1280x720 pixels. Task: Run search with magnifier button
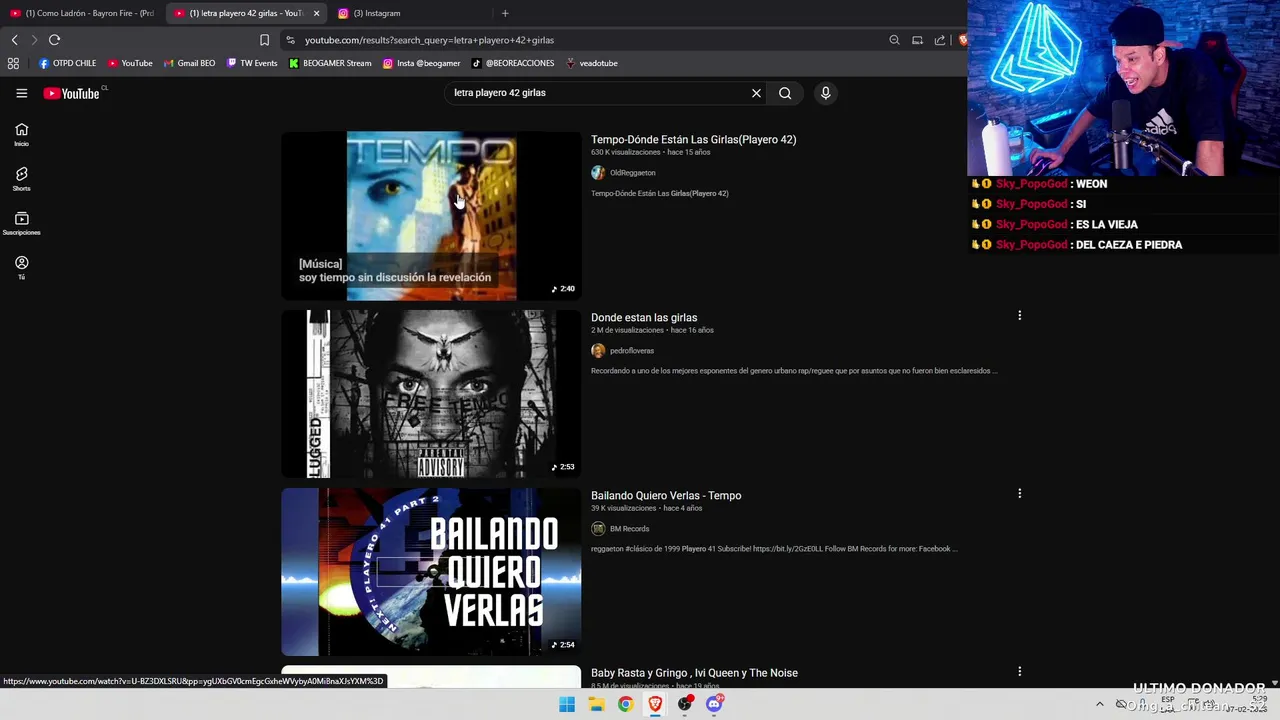point(785,93)
